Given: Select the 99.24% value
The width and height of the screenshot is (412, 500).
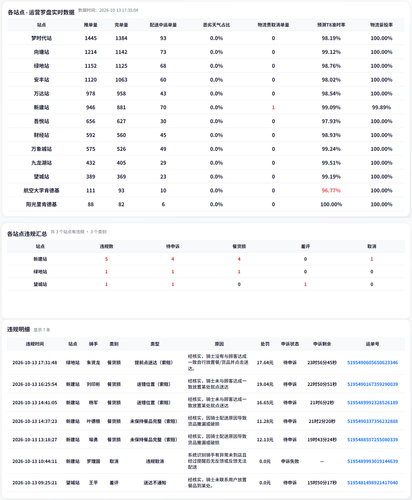Looking at the screenshot, I should 331,149.
